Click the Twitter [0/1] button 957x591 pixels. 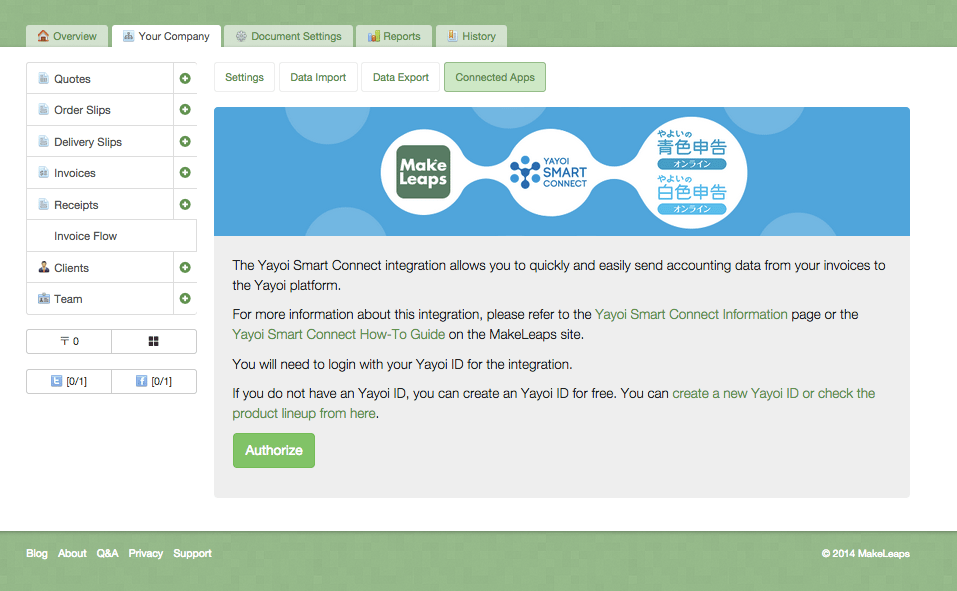(69, 381)
